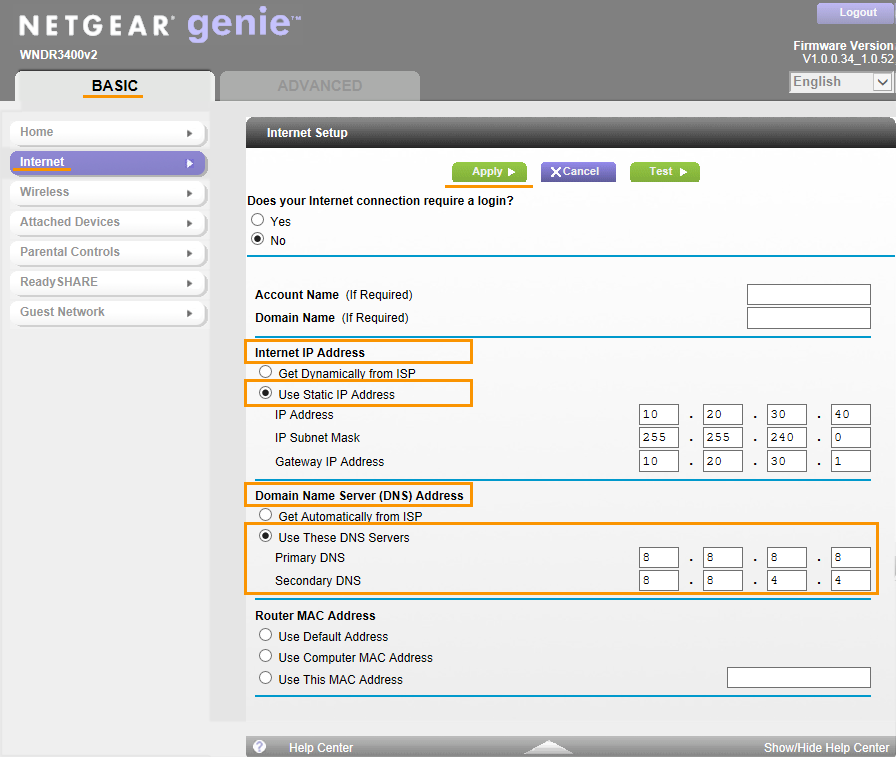Click the Apply button

pos(489,171)
